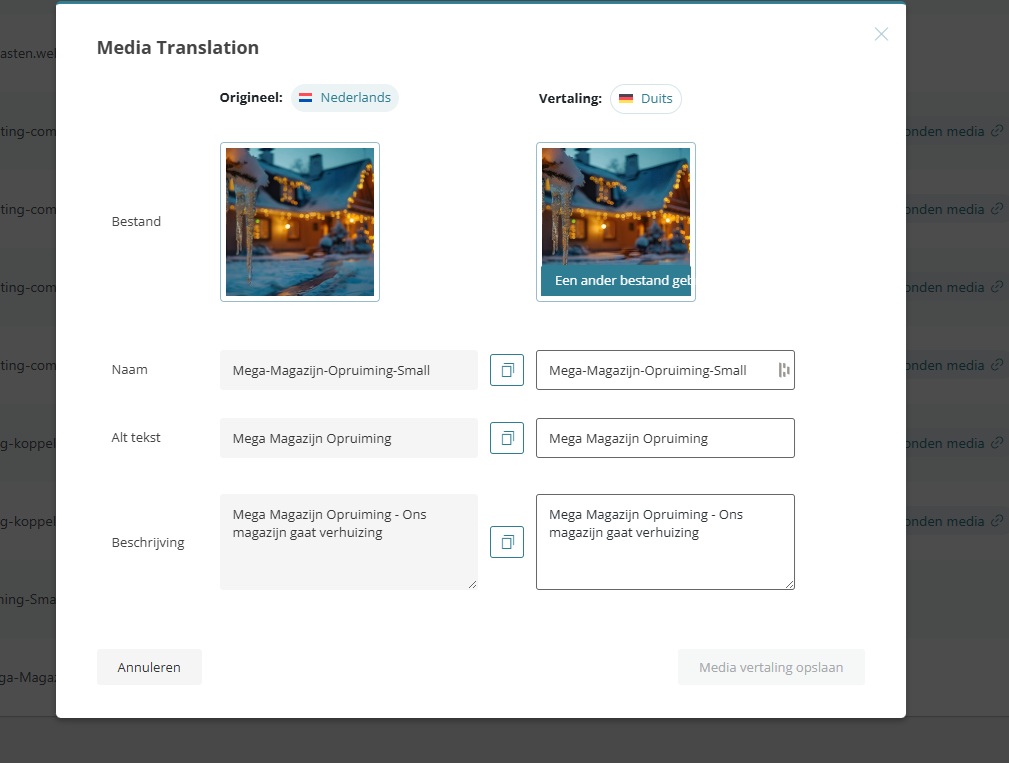Viewport: 1009px width, 763px height.
Task: Click the Vertaling: label
Action: pyautogui.click(x=570, y=98)
